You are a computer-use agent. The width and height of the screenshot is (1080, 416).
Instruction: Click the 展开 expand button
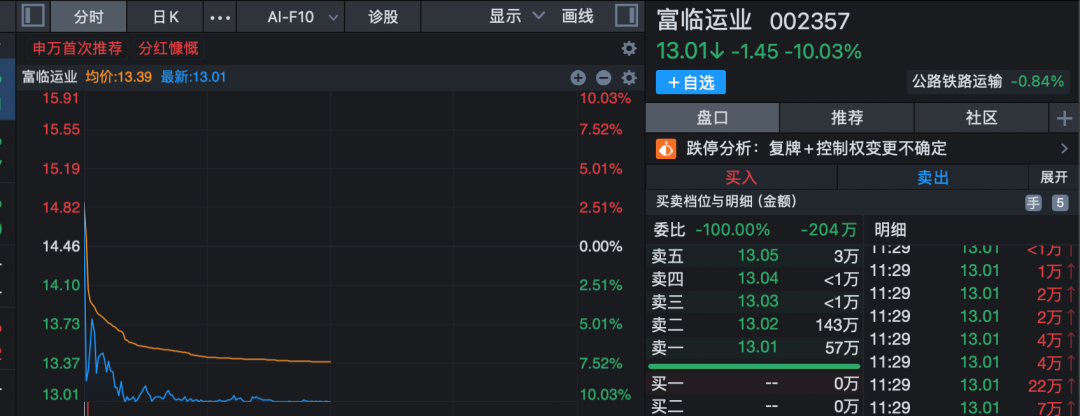click(1054, 177)
